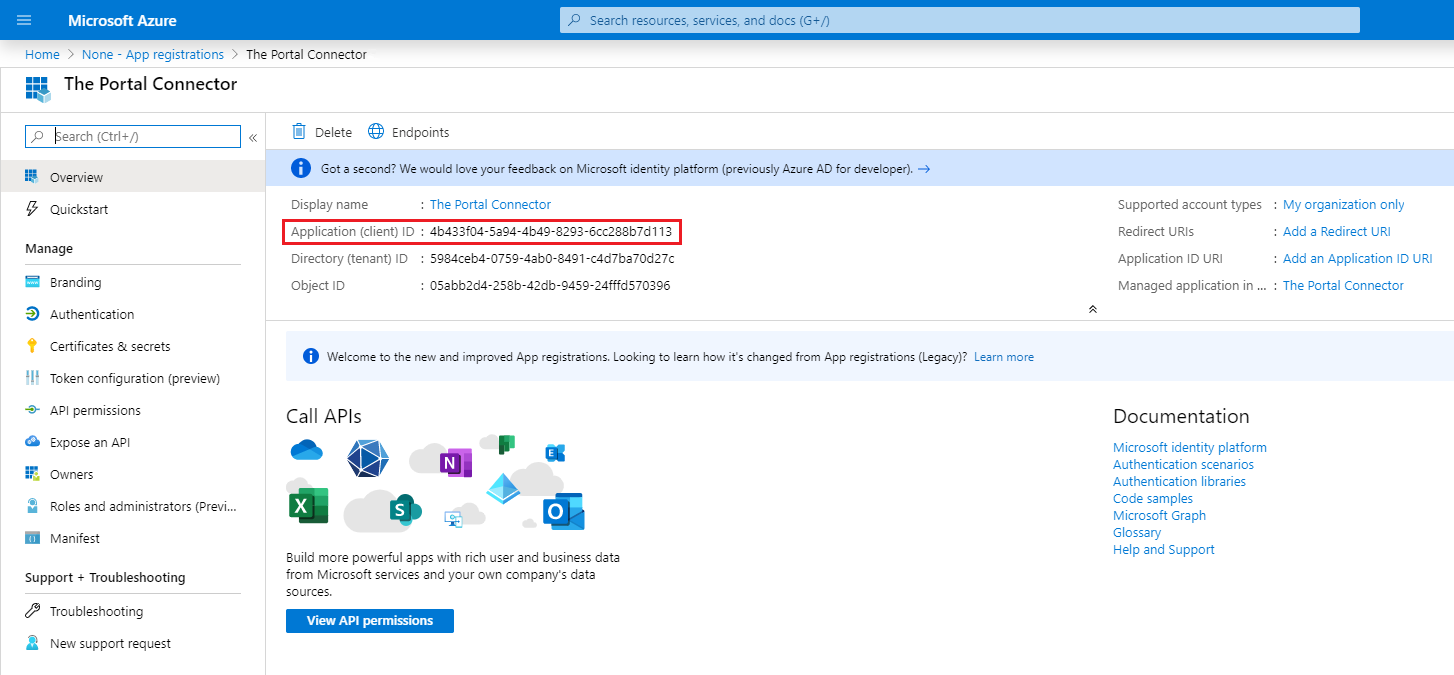Click the Certificates & secrets key icon
The height and width of the screenshot is (675, 1454).
[32, 346]
